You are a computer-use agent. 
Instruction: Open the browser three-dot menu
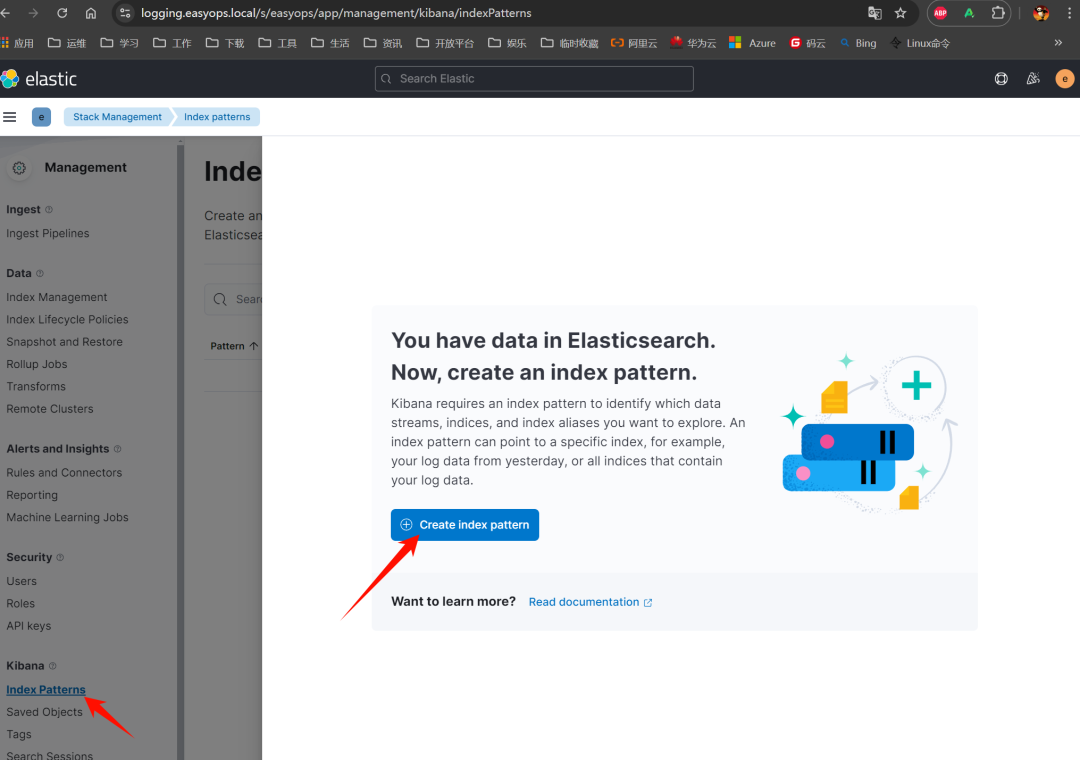[x=1069, y=13]
